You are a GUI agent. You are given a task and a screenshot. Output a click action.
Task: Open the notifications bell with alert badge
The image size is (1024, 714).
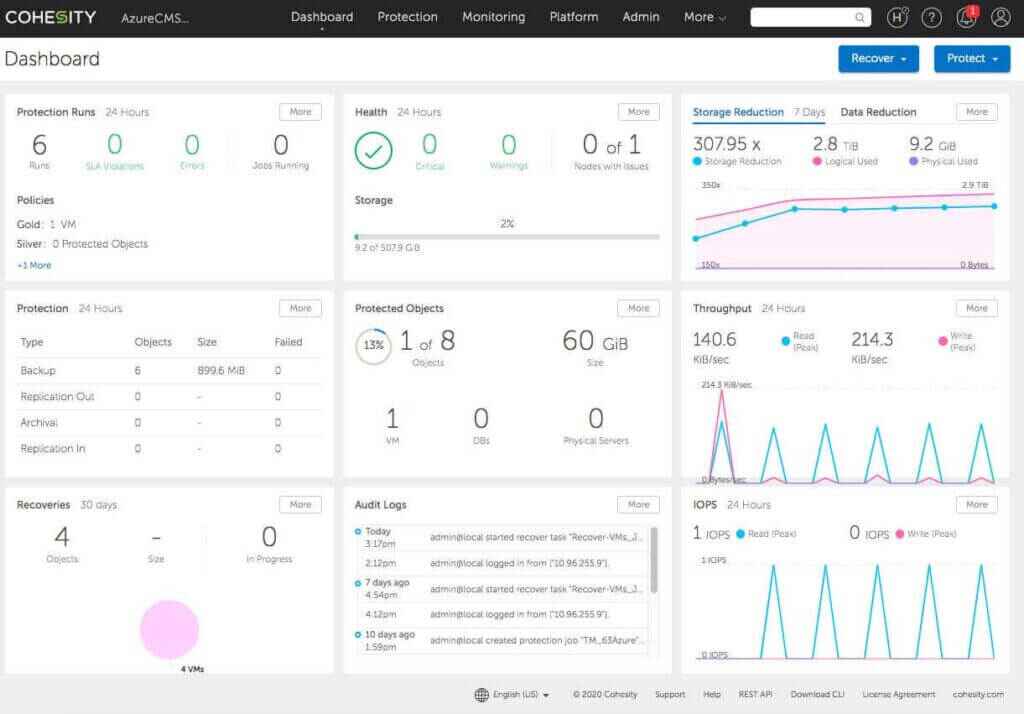pyautogui.click(x=966, y=17)
